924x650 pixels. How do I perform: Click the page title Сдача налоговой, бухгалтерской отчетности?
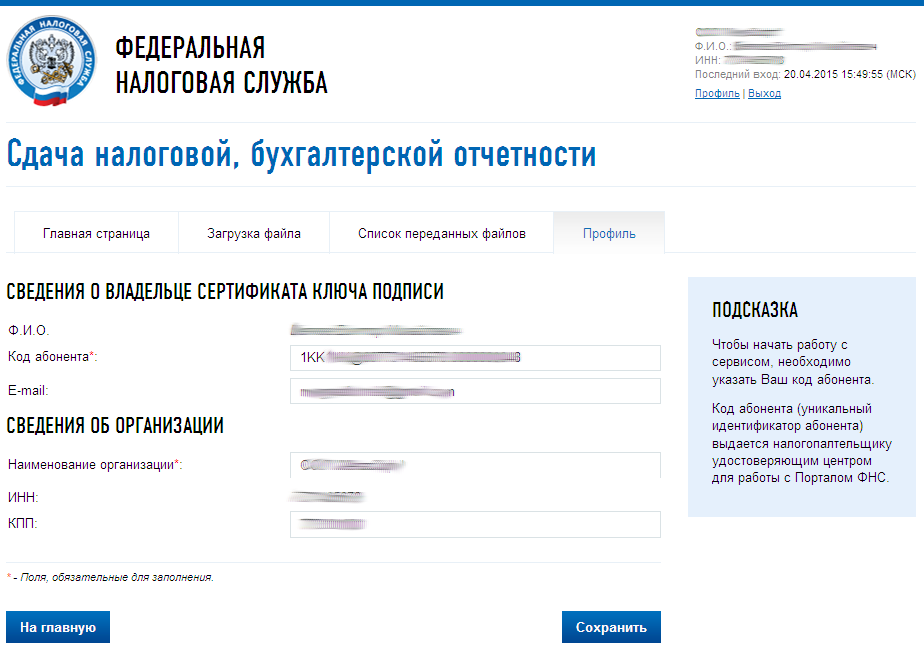pyautogui.click(x=301, y=155)
